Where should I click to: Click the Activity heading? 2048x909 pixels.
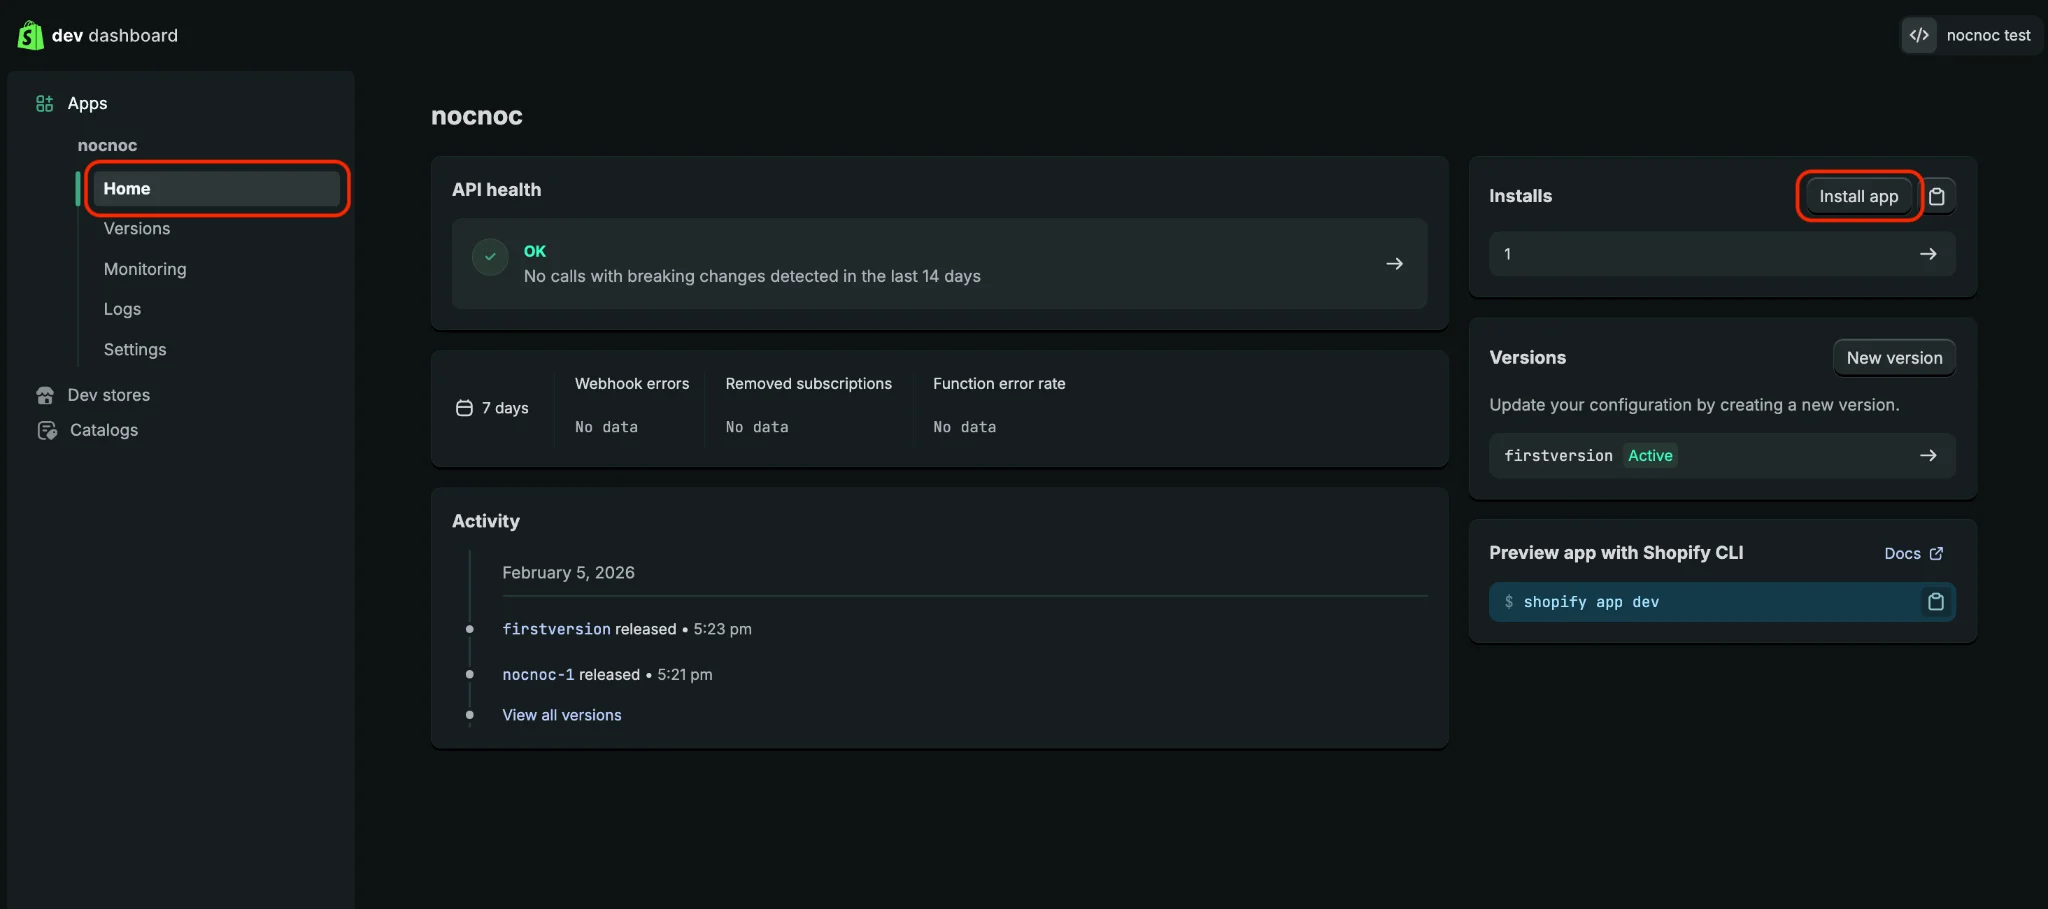pos(486,521)
